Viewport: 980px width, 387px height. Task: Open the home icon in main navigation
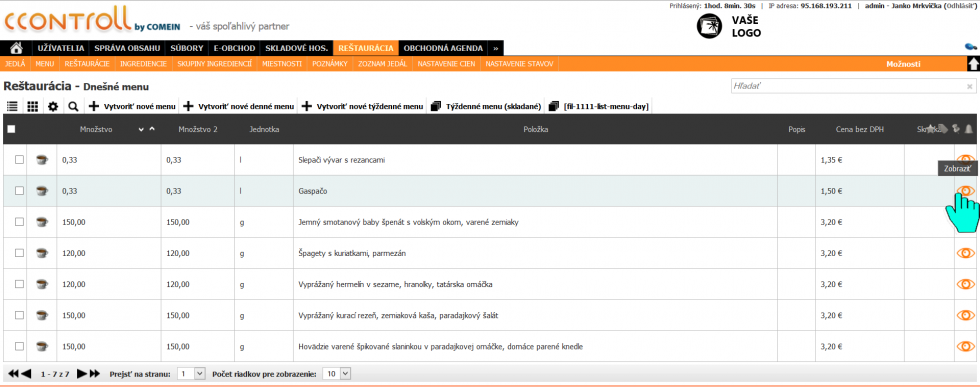tap(17, 48)
